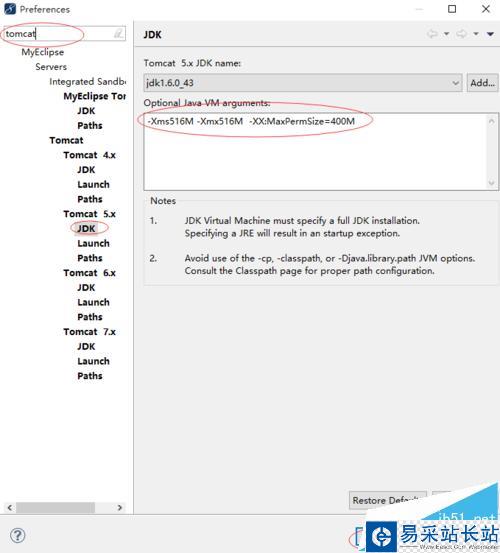This screenshot has width=500, height=553.
Task: Select Tomcat 4.x tree node
Action: tap(90, 155)
